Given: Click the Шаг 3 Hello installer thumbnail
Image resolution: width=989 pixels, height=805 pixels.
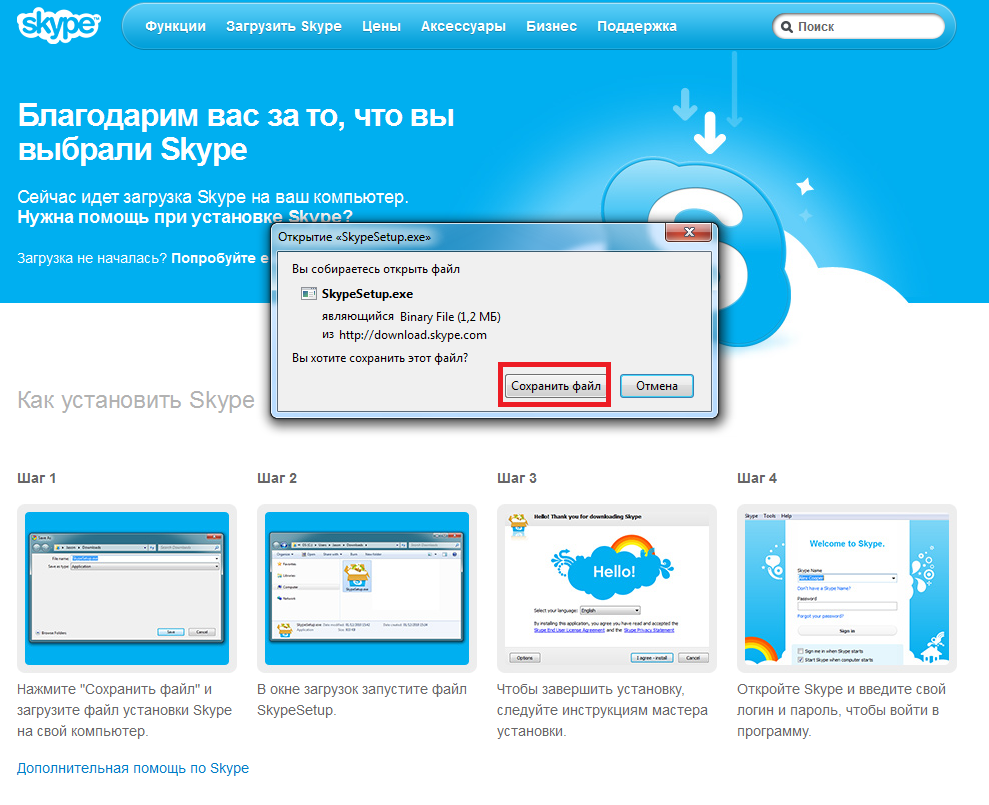Looking at the screenshot, I should point(607,588).
